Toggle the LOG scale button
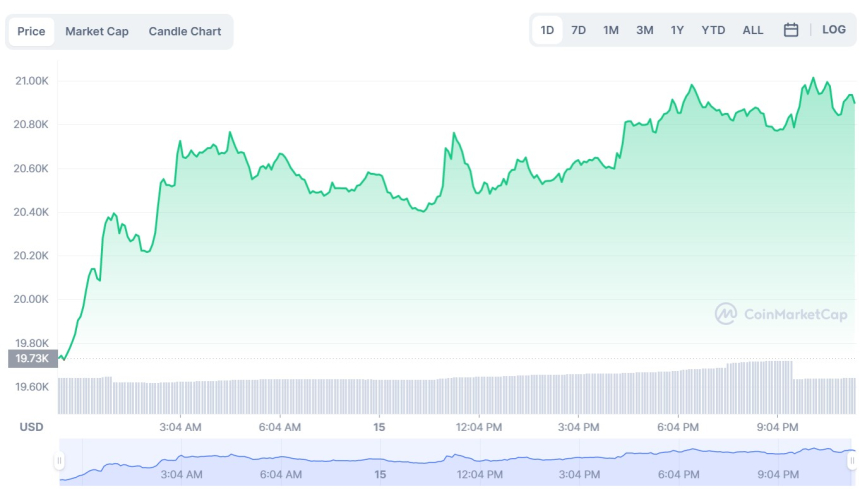Viewport: 860px width, 489px height. point(833,30)
